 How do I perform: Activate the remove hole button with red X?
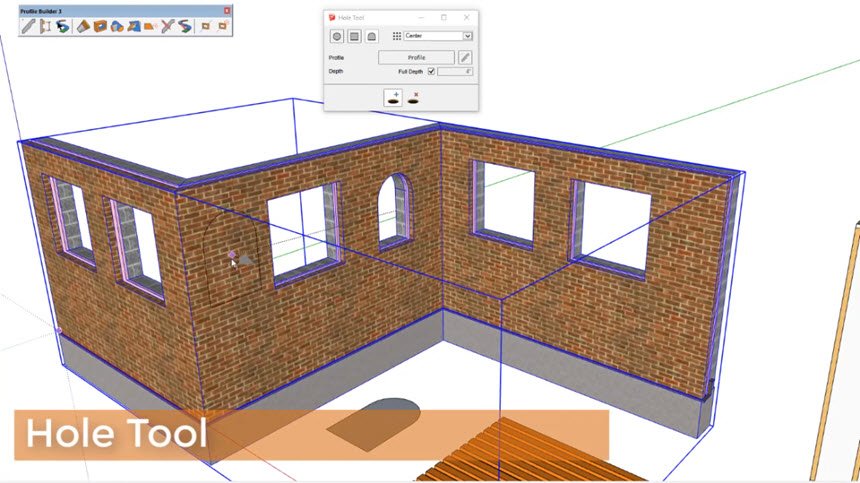click(413, 98)
